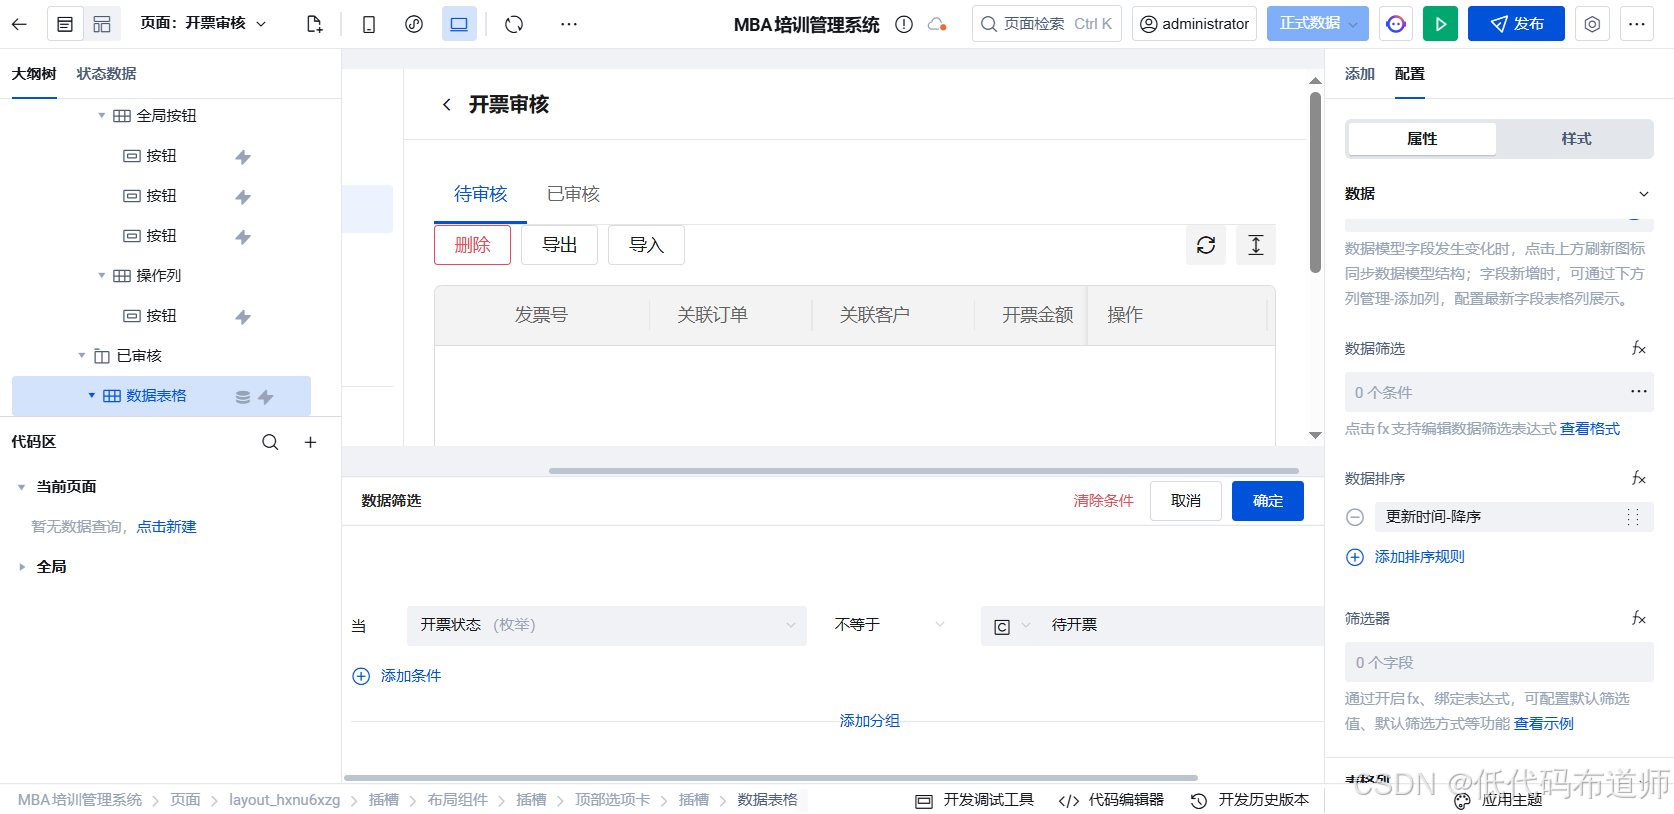Click the event lightning icon of first 按钮
Viewport: 1674px width, 814px height.
point(243,157)
